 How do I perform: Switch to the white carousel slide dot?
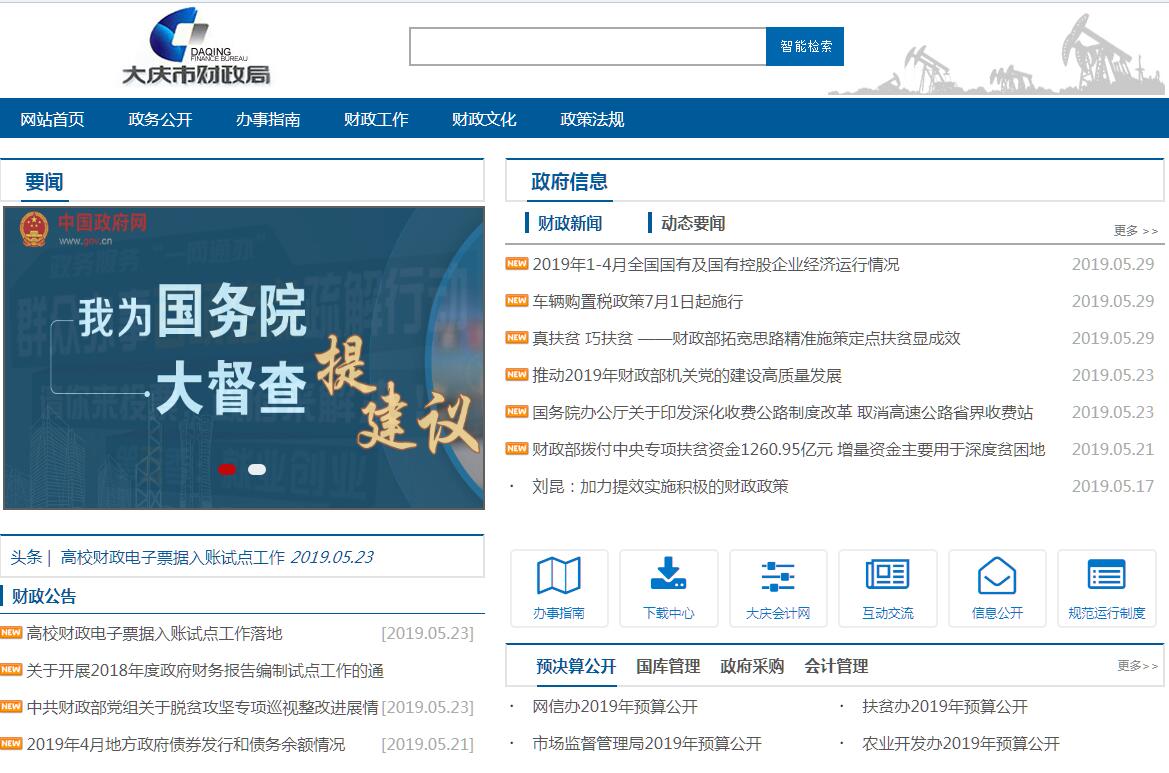pyautogui.click(x=257, y=469)
